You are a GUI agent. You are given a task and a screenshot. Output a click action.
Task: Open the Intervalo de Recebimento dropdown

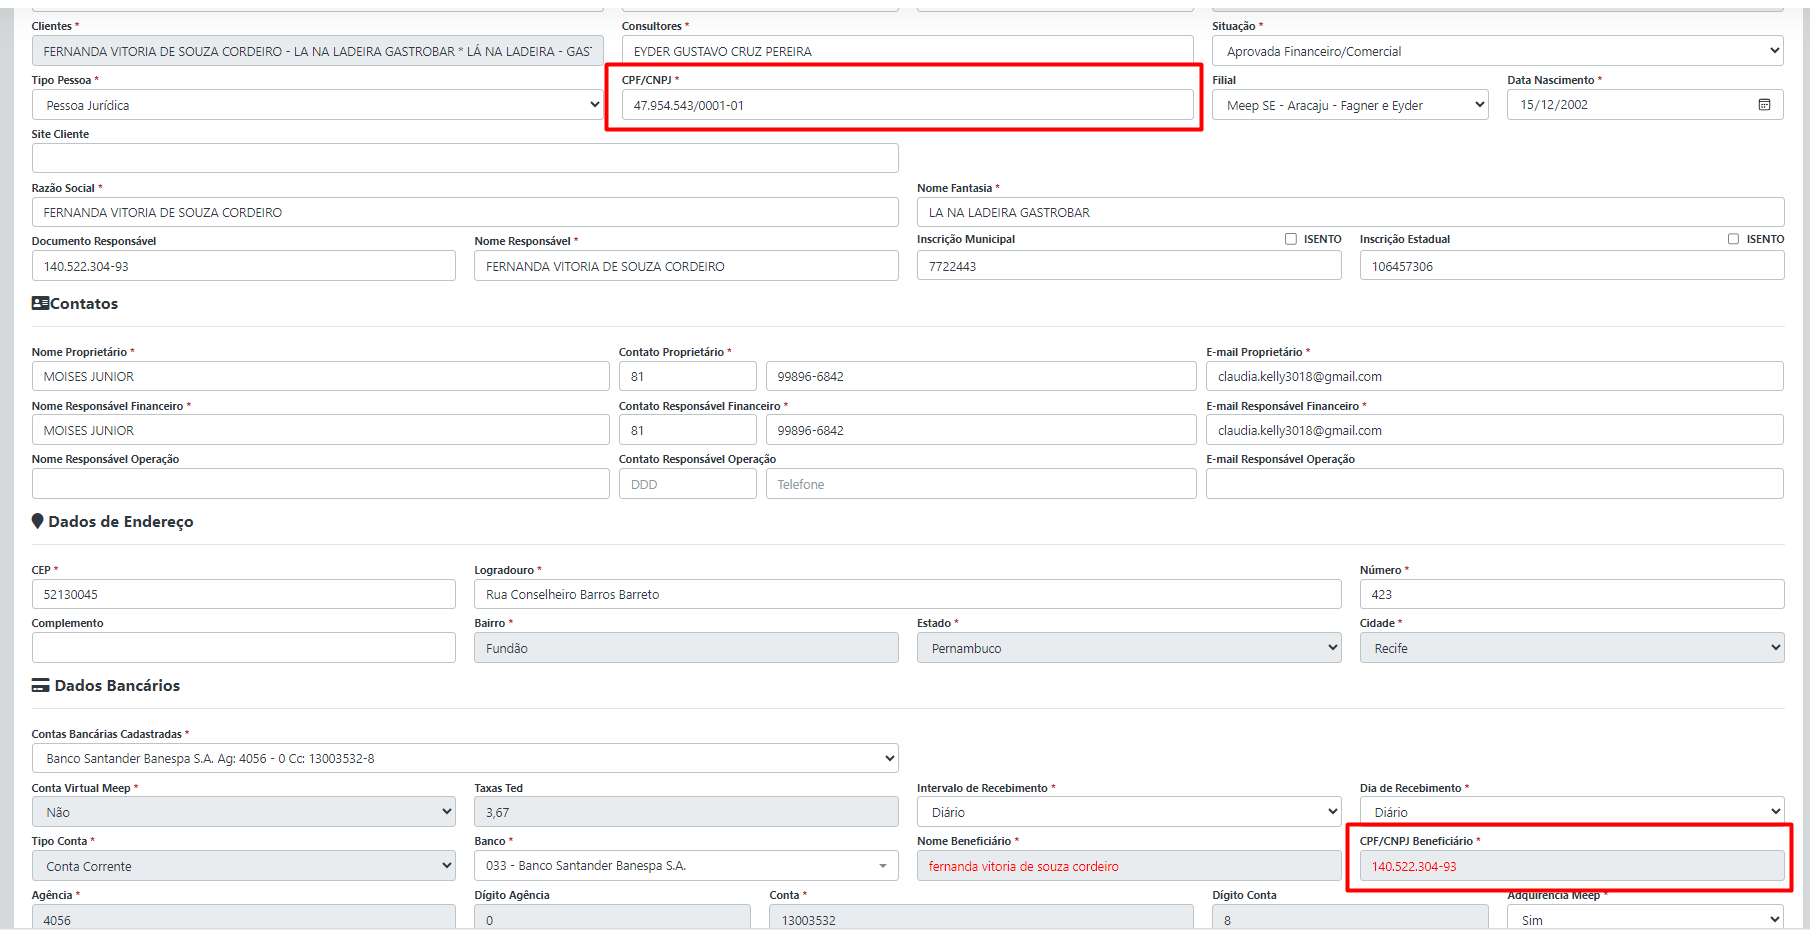click(x=1128, y=812)
